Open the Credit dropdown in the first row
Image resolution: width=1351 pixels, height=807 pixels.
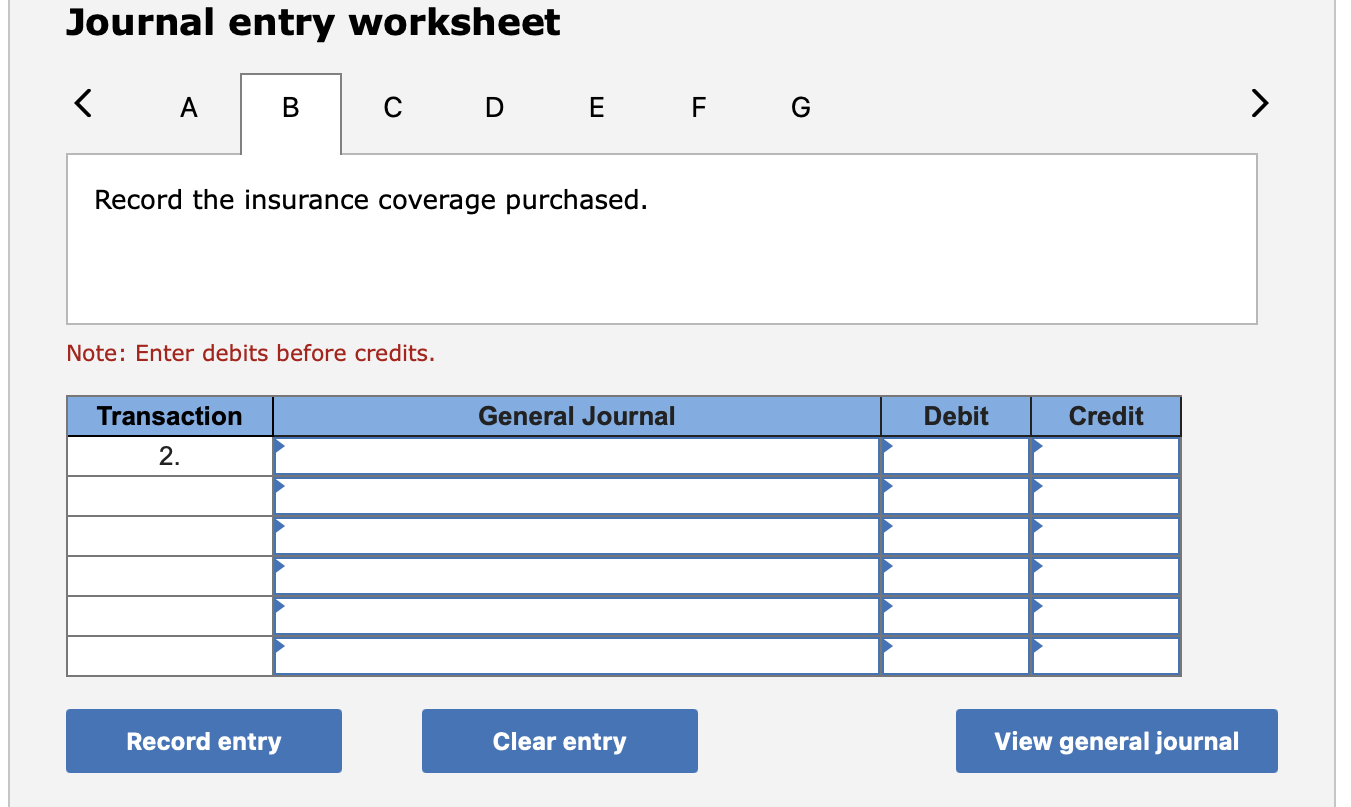[x=1036, y=447]
